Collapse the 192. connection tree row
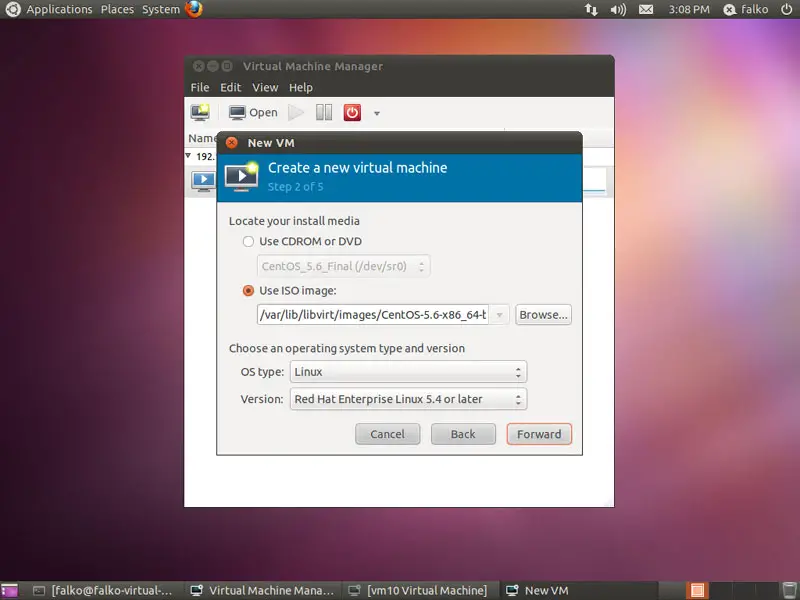Screen dimensions: 800x600 188,156
